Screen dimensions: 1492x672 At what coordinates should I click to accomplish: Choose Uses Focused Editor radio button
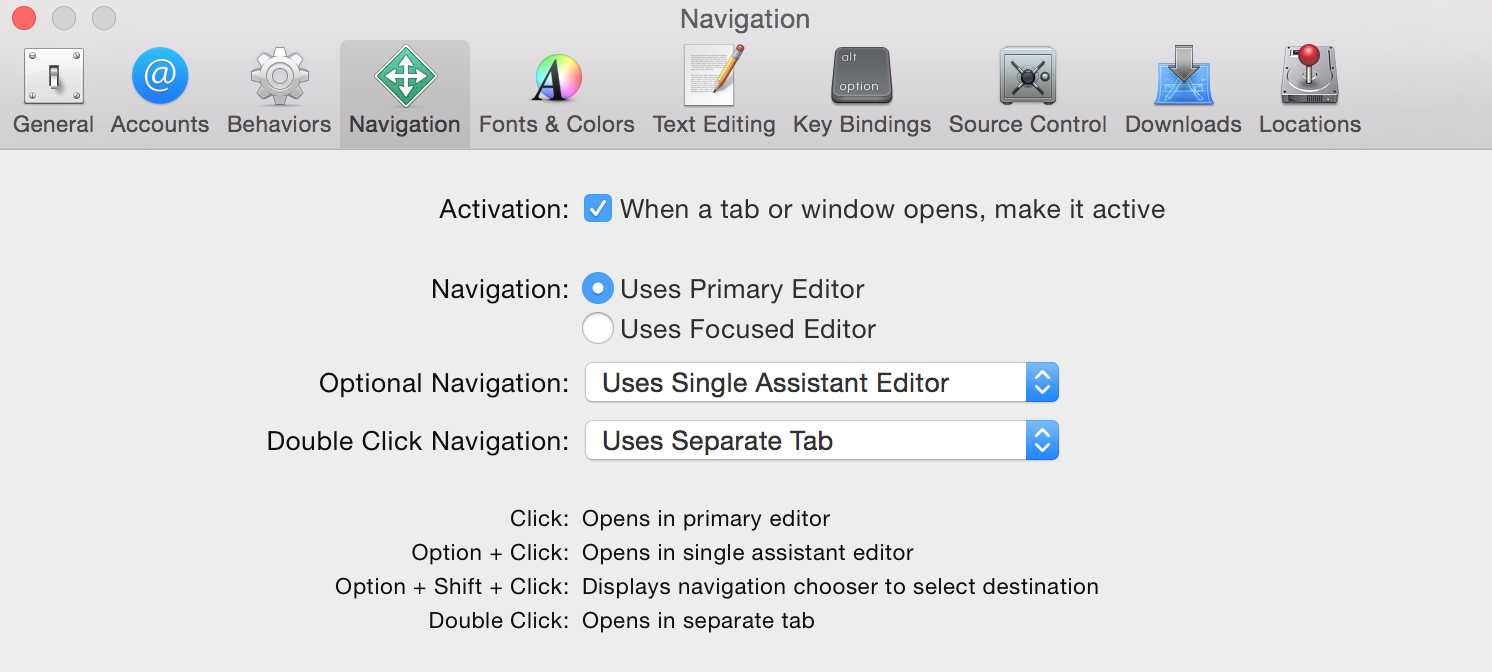(x=598, y=328)
